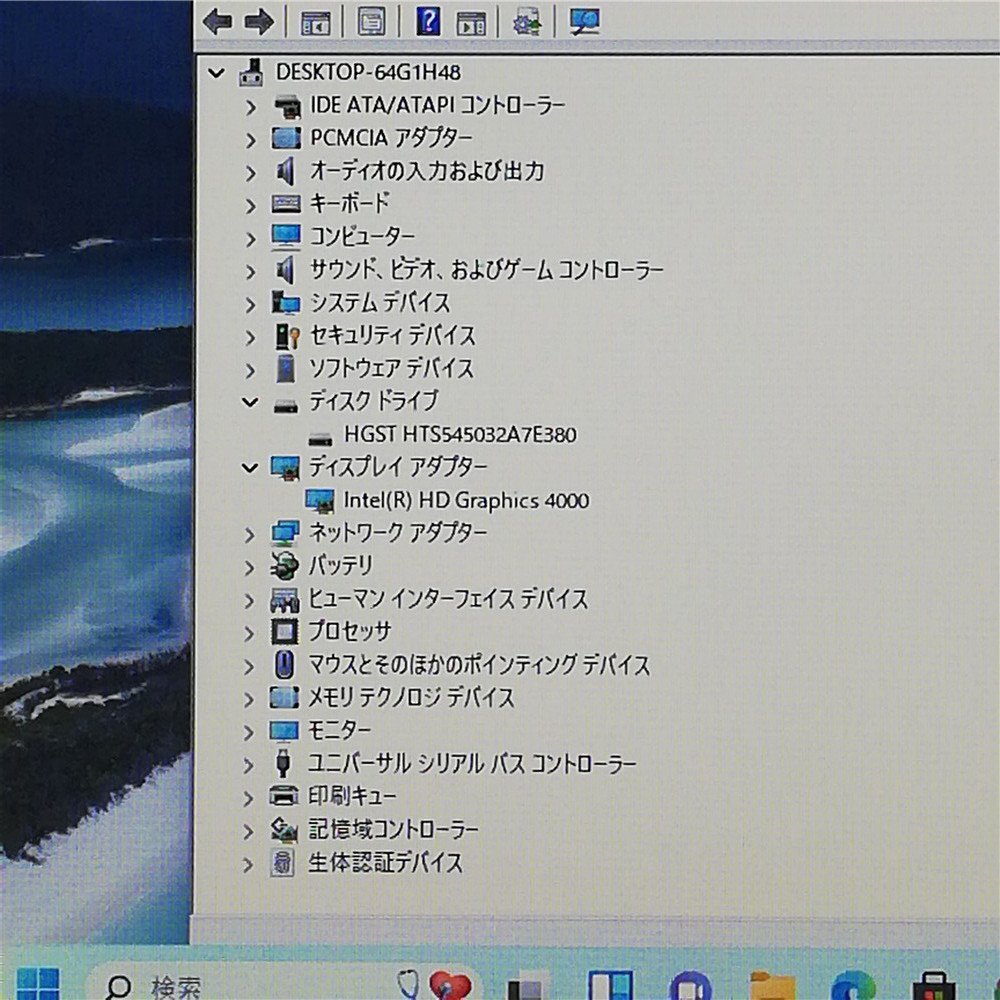
Task: Expand the モニター node
Action: [x=249, y=732]
